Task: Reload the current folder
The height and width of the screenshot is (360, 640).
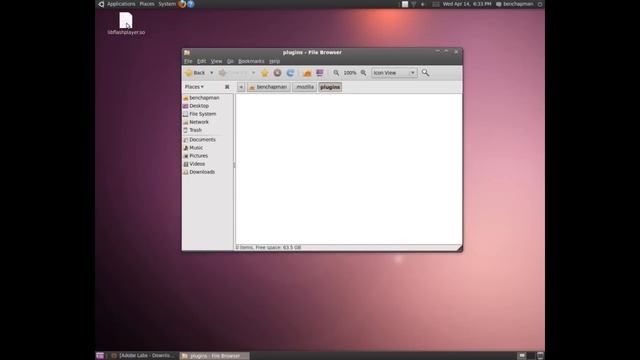Action: pos(290,73)
